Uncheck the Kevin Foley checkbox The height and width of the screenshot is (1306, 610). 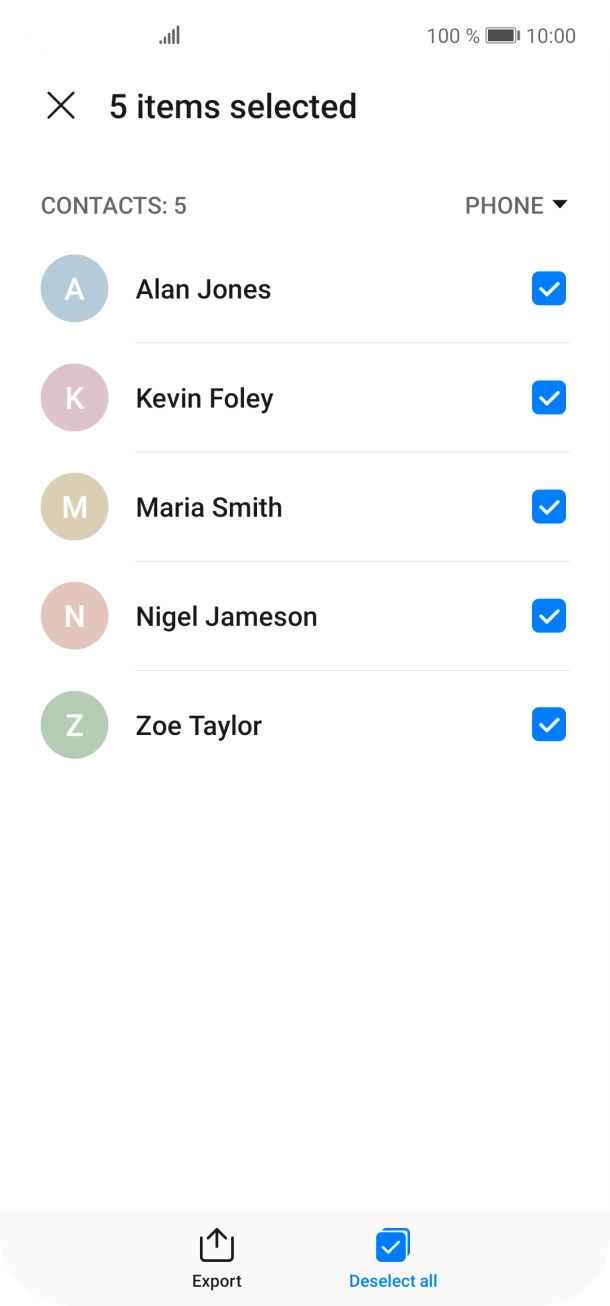pyautogui.click(x=549, y=398)
